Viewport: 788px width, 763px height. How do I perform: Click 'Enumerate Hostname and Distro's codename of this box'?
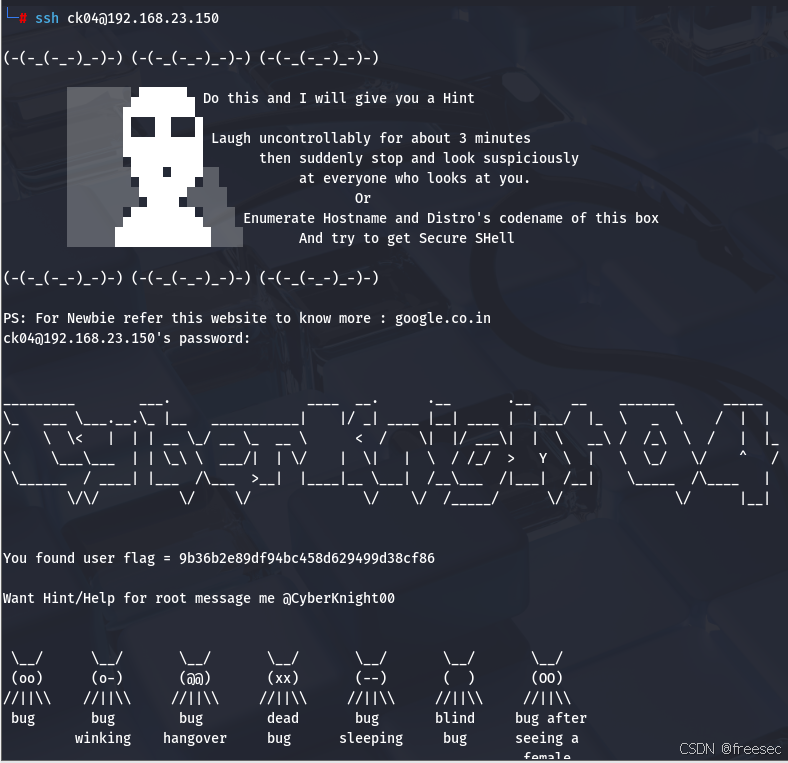(x=451, y=218)
